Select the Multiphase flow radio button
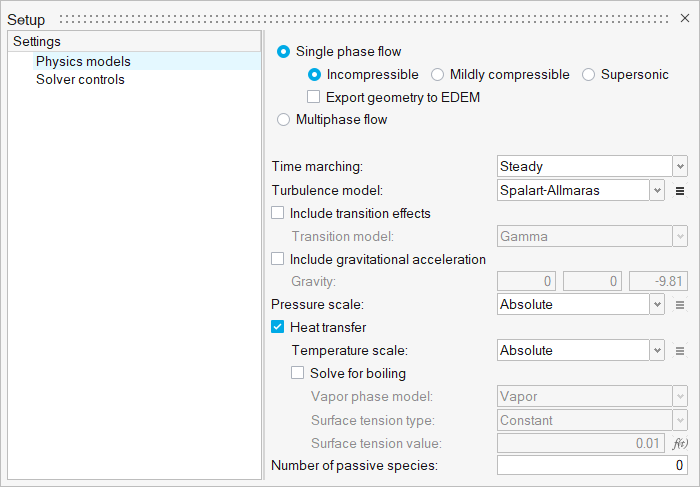This screenshot has width=700, height=487. (284, 120)
